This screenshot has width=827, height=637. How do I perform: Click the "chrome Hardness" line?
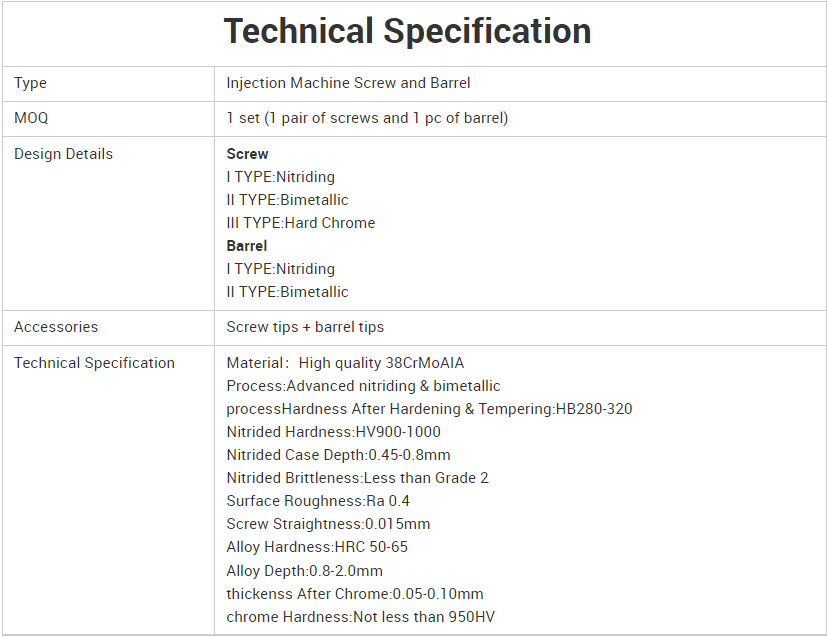[x=360, y=617]
